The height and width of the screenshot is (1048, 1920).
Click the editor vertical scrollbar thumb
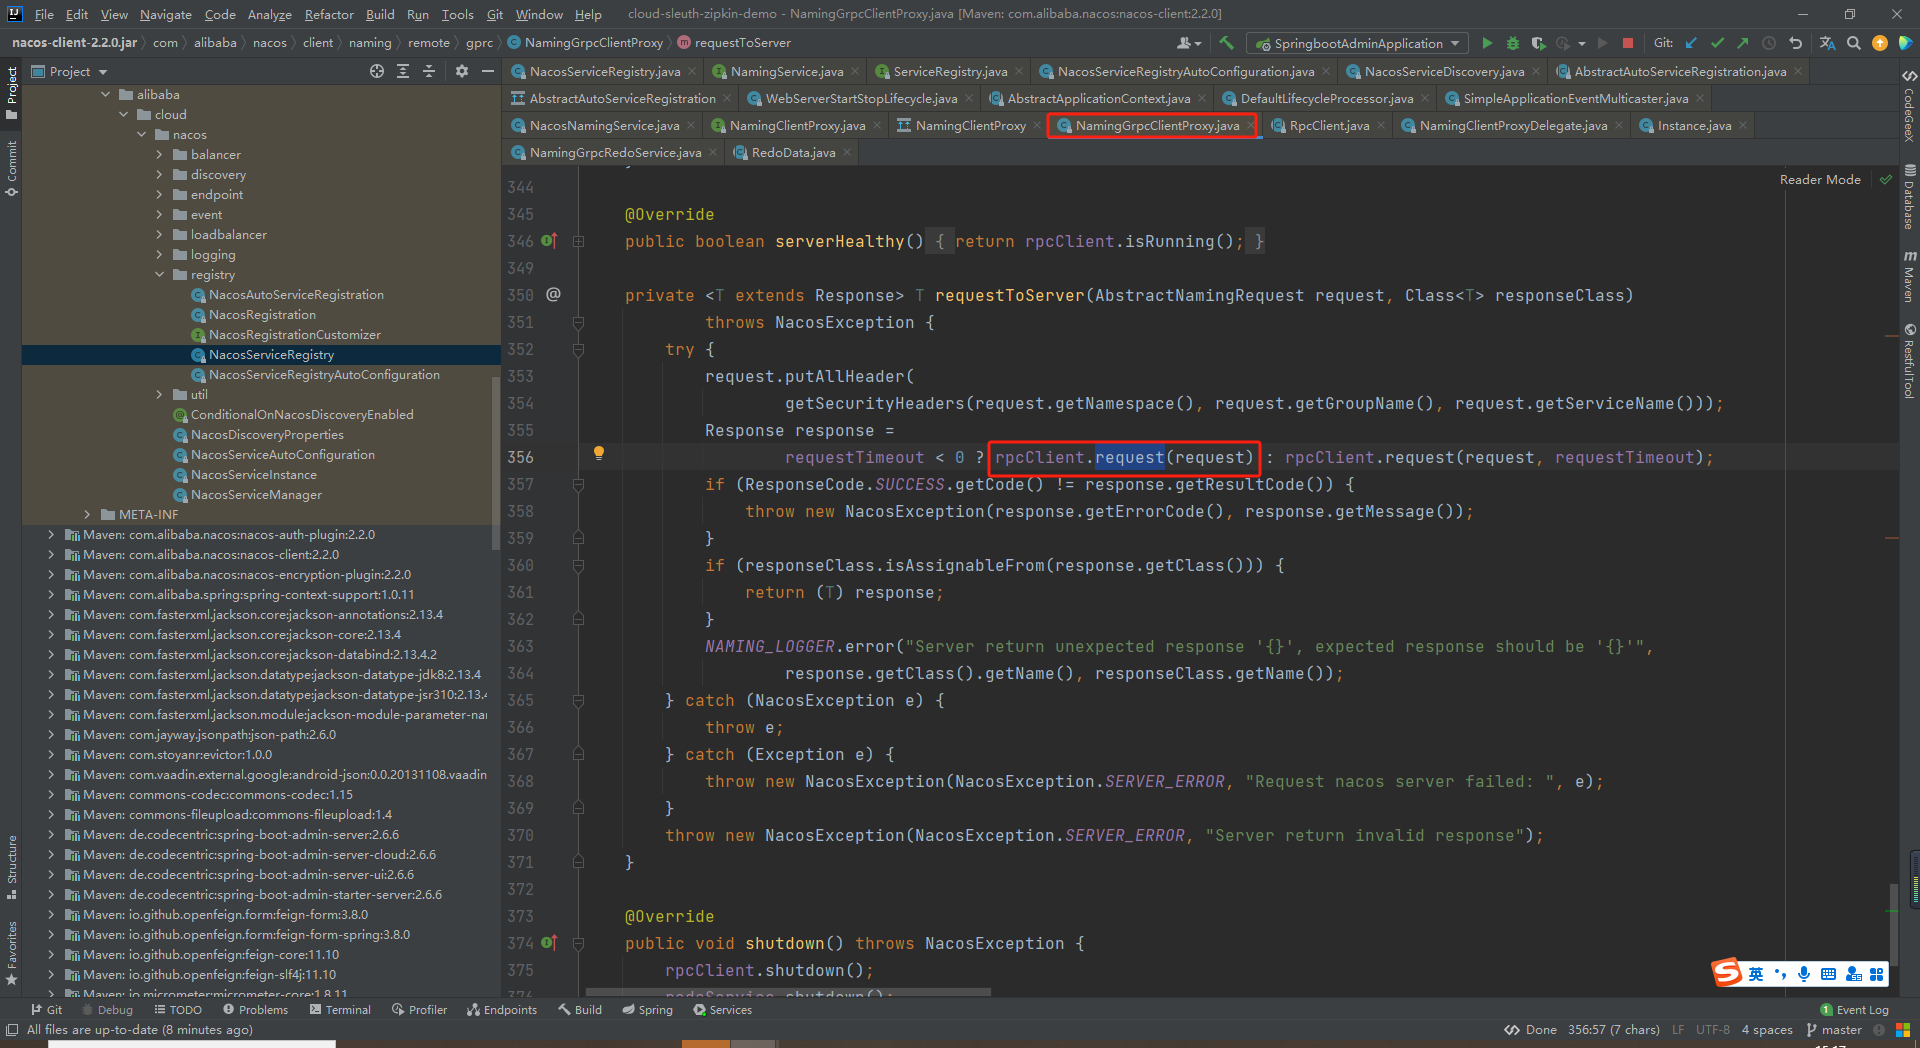(1893, 925)
